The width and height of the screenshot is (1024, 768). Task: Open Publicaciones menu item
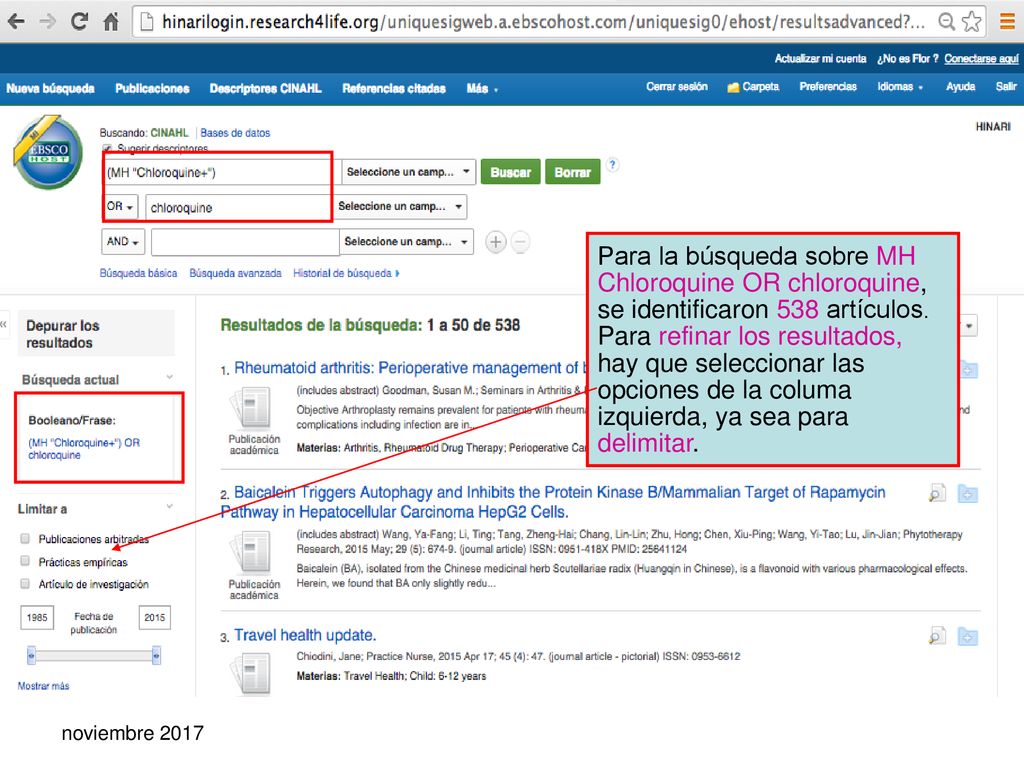click(152, 89)
